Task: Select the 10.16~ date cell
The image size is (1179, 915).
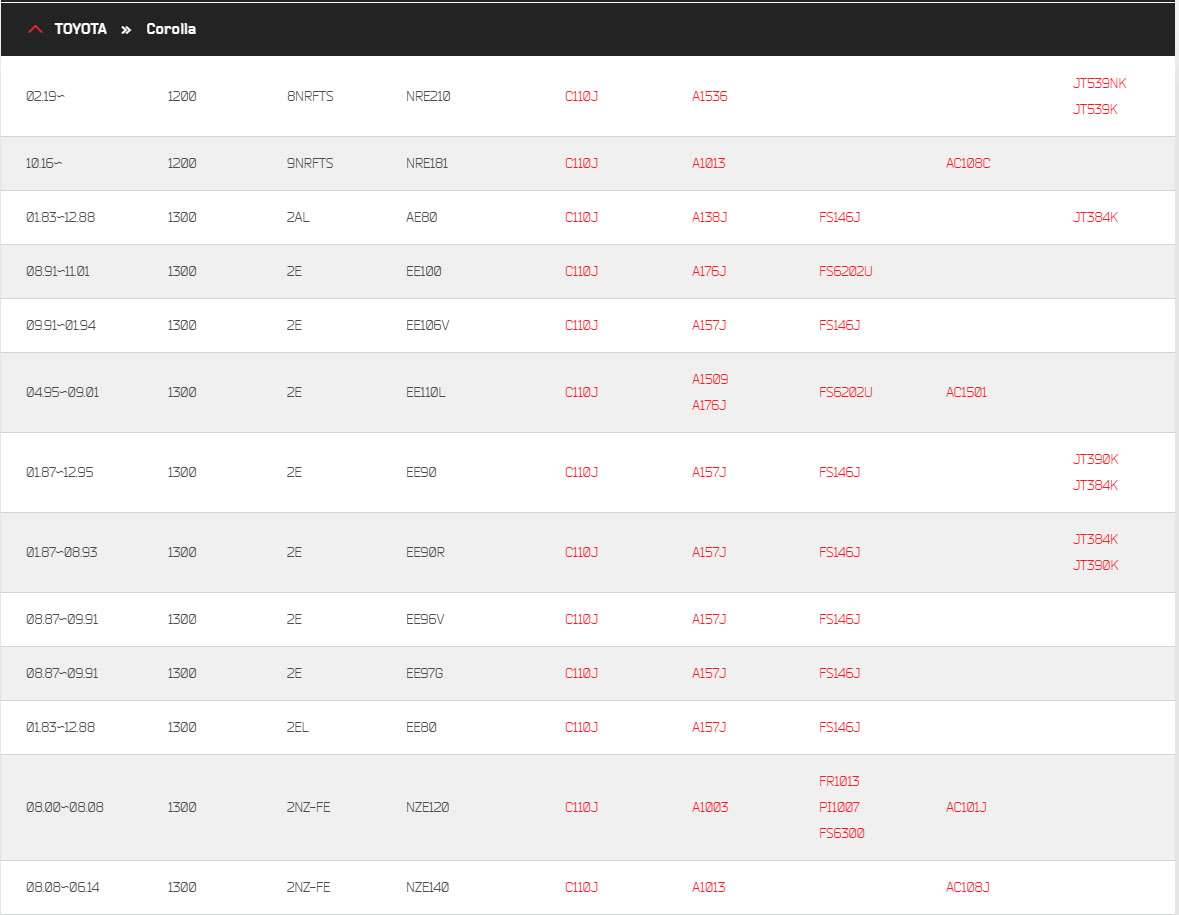Action: [x=44, y=163]
